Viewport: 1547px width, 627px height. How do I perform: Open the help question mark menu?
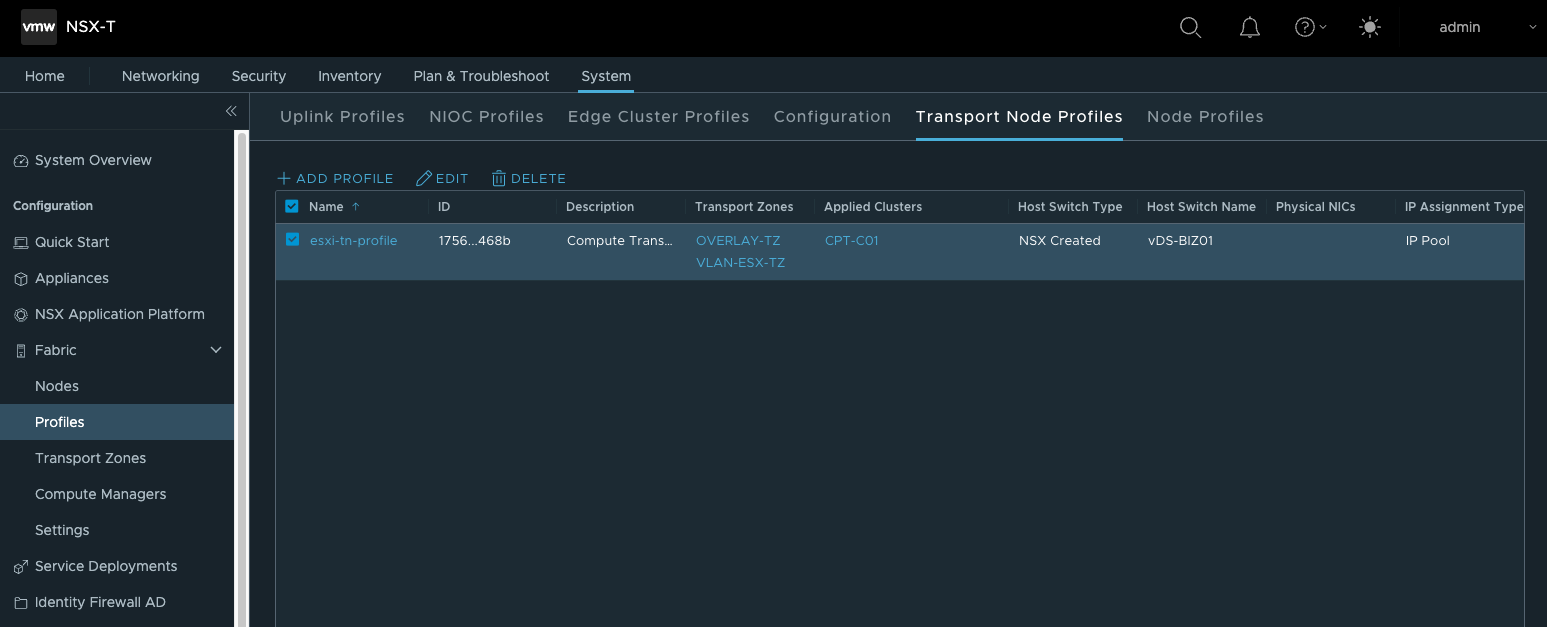click(1310, 28)
